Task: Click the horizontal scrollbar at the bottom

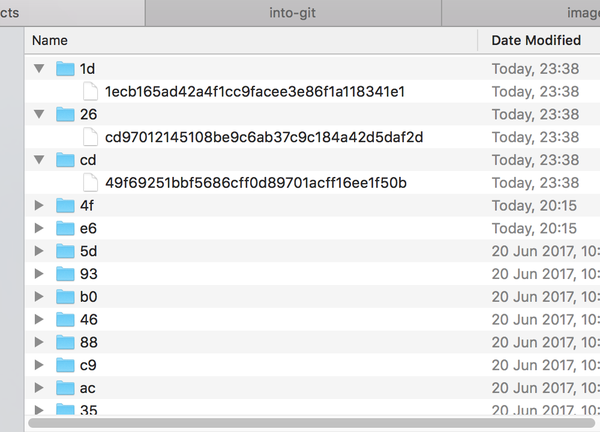Action: coord(300,423)
